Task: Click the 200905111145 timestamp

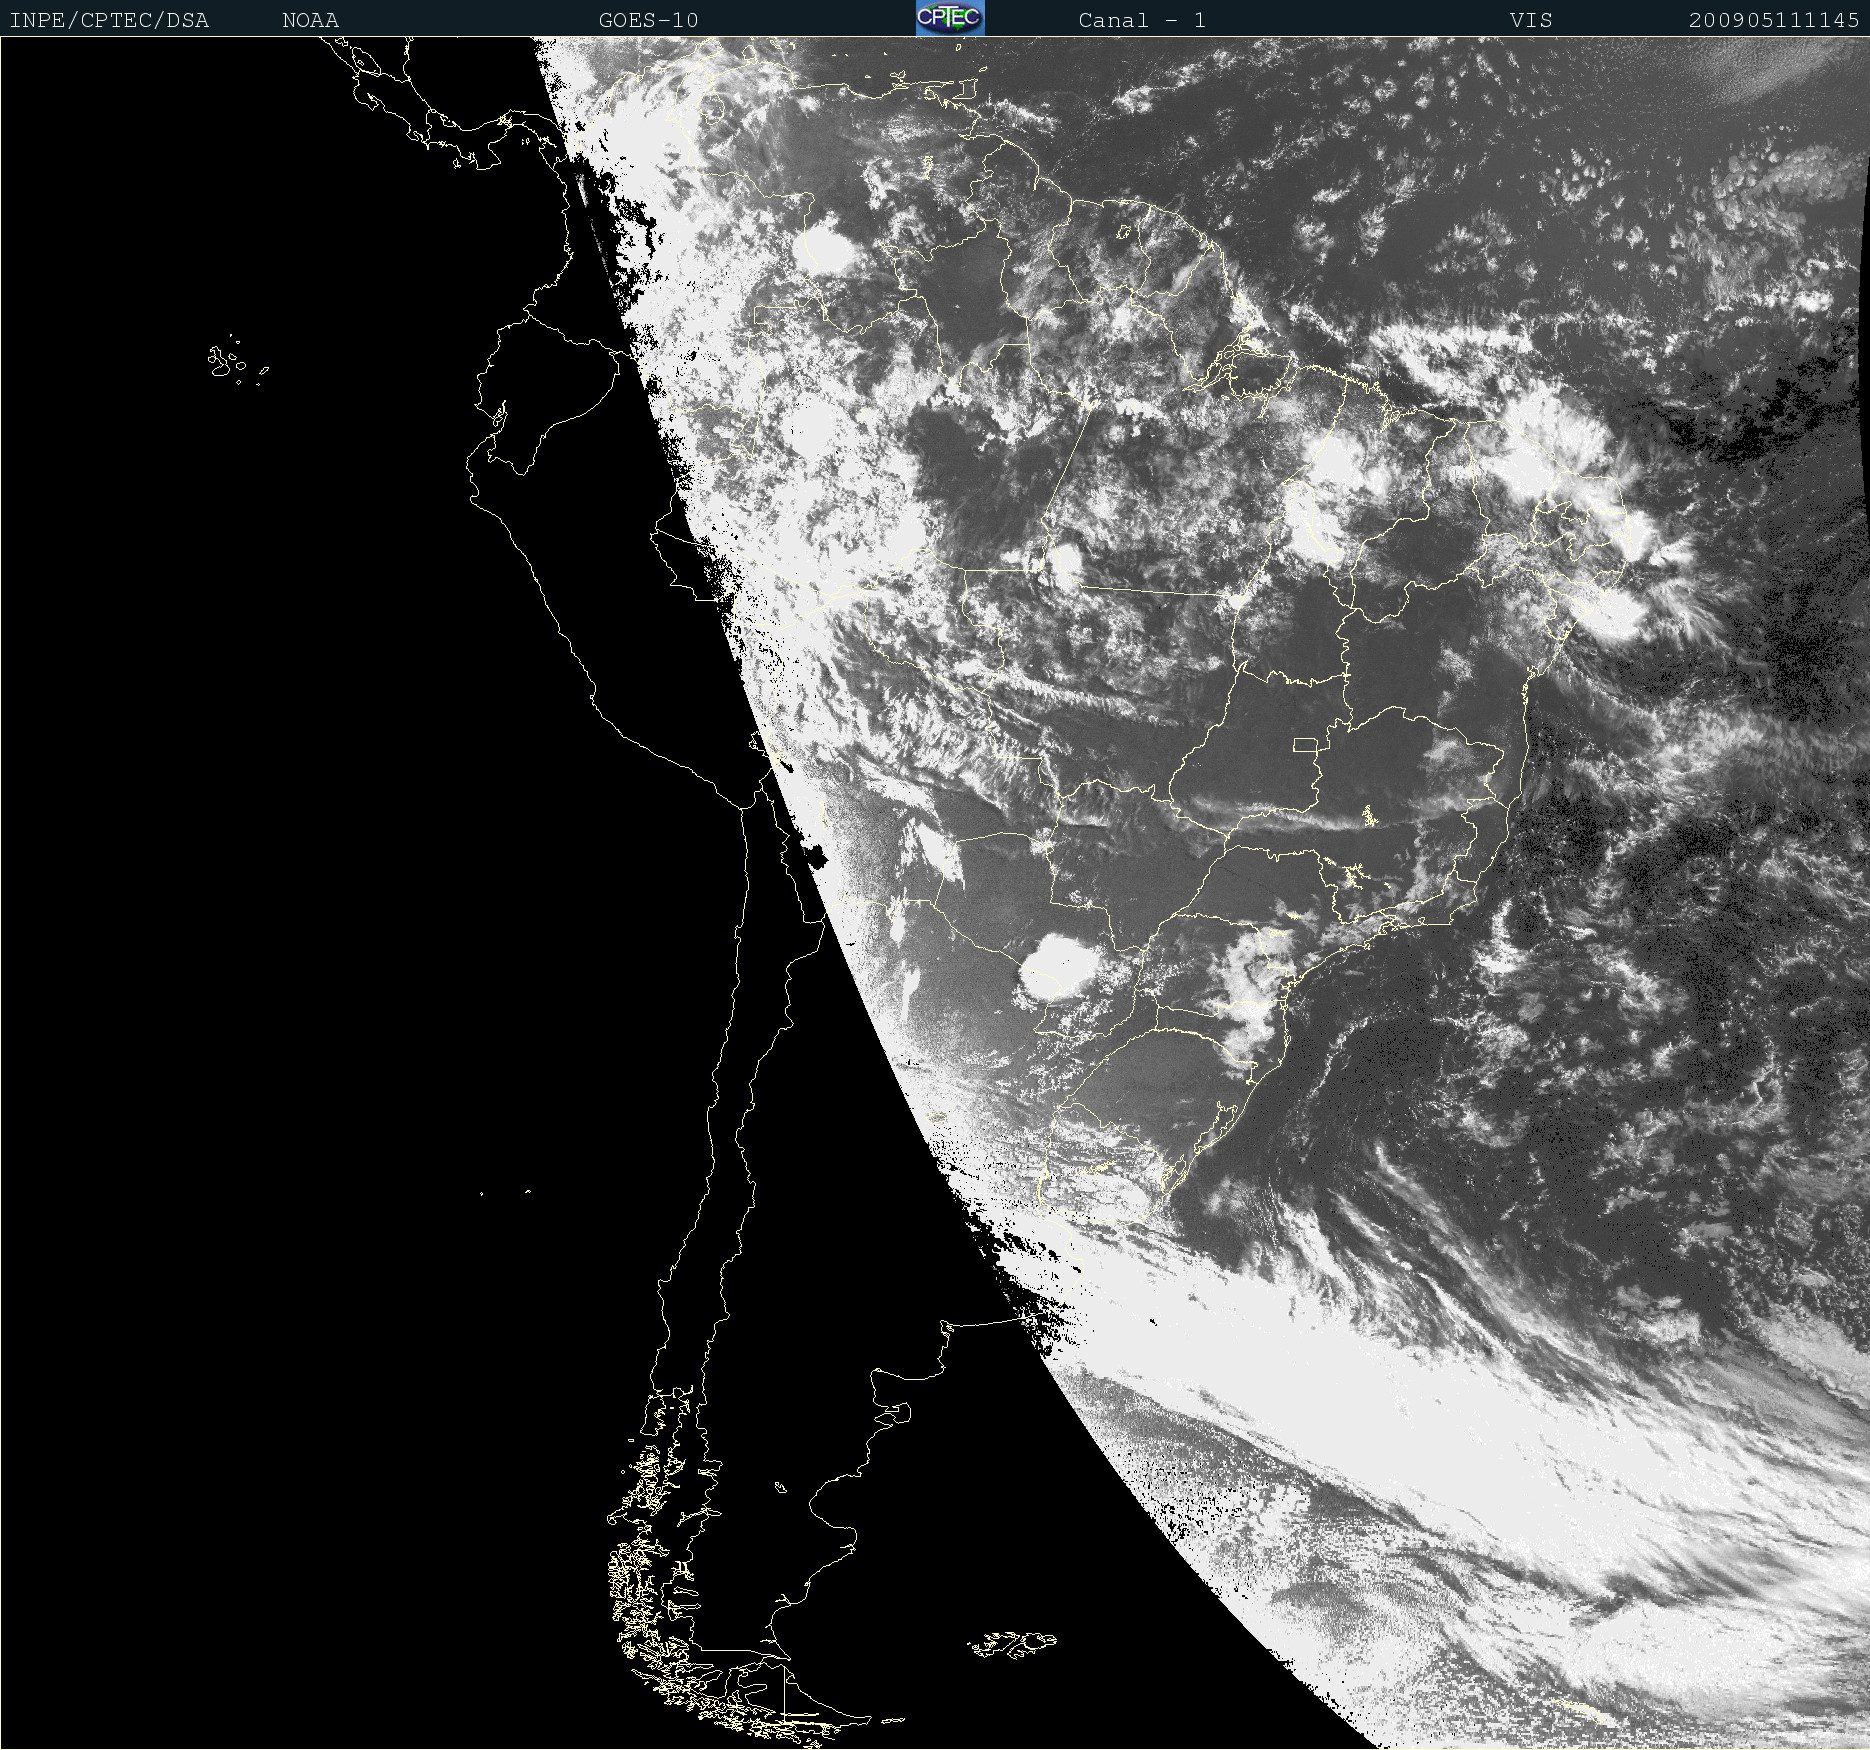Action: click(x=1774, y=20)
